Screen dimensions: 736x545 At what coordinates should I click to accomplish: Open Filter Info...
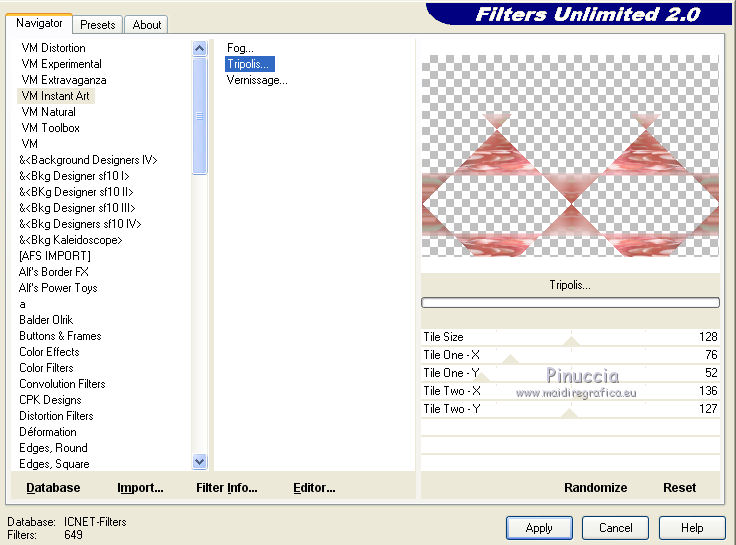[x=227, y=488]
